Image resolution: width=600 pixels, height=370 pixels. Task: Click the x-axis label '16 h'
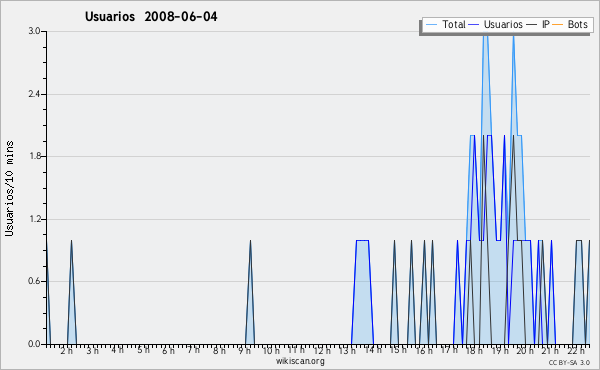[424, 350]
